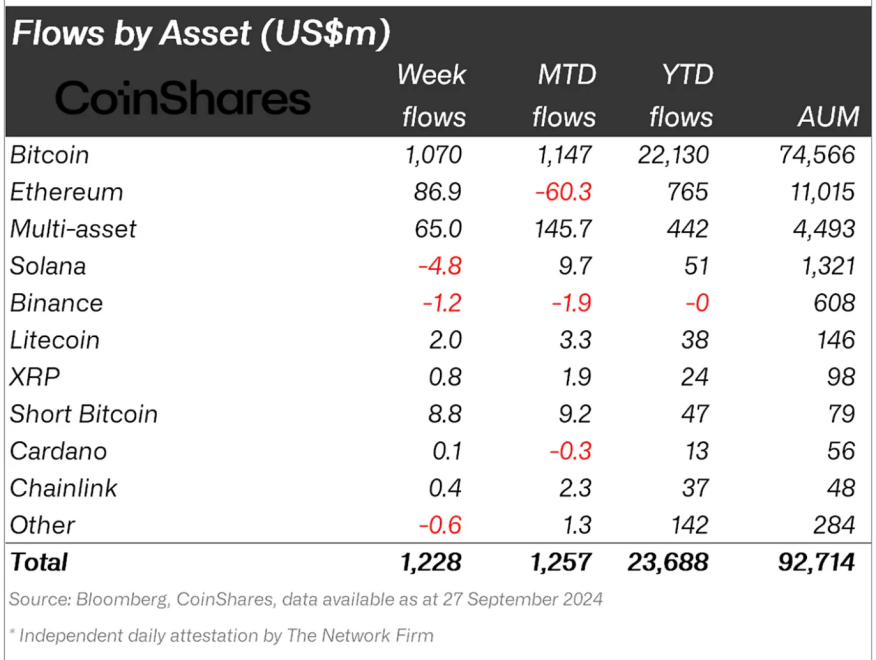
Task: Select the Bitcoin row label
Action: (50, 155)
